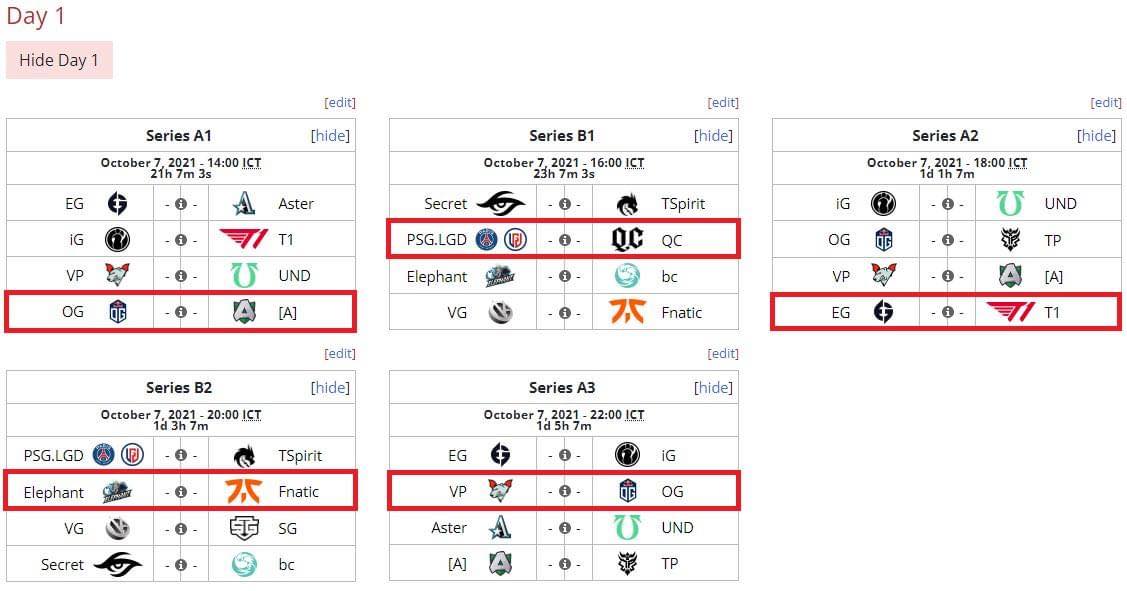This screenshot has height=591, width=1127.
Task: Open info icon for VP vs OG match
Action: coord(564,492)
